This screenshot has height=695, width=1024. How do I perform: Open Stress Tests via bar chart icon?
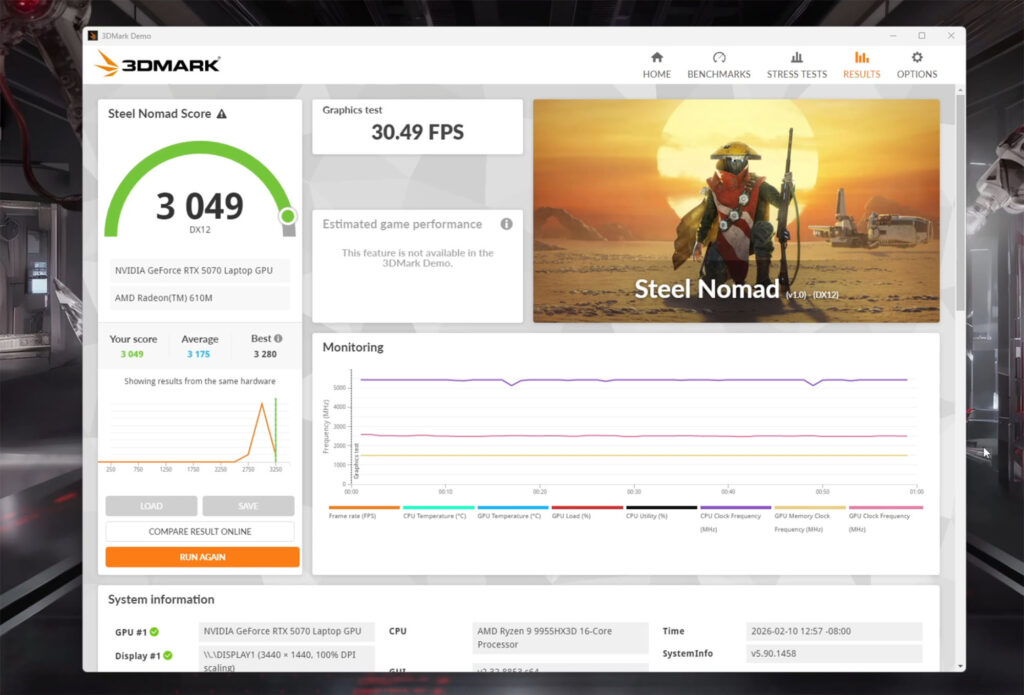(x=797, y=58)
